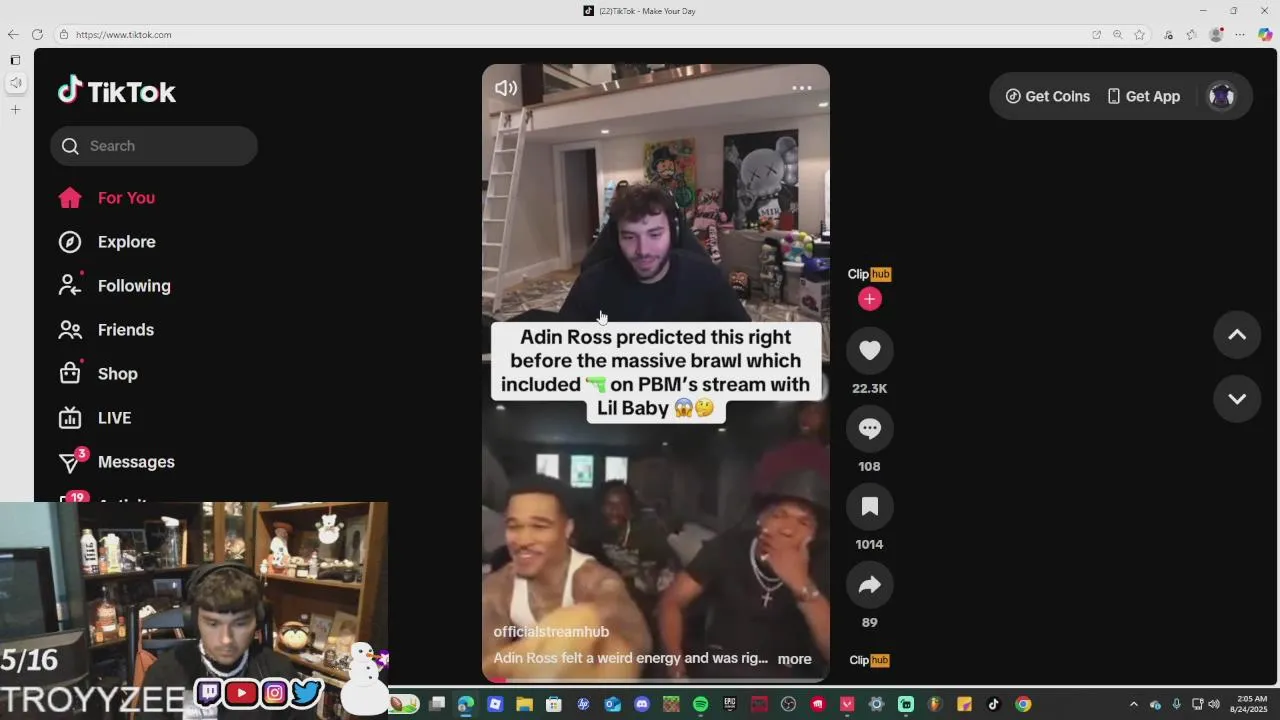Open the video three-dot options menu

(x=802, y=88)
